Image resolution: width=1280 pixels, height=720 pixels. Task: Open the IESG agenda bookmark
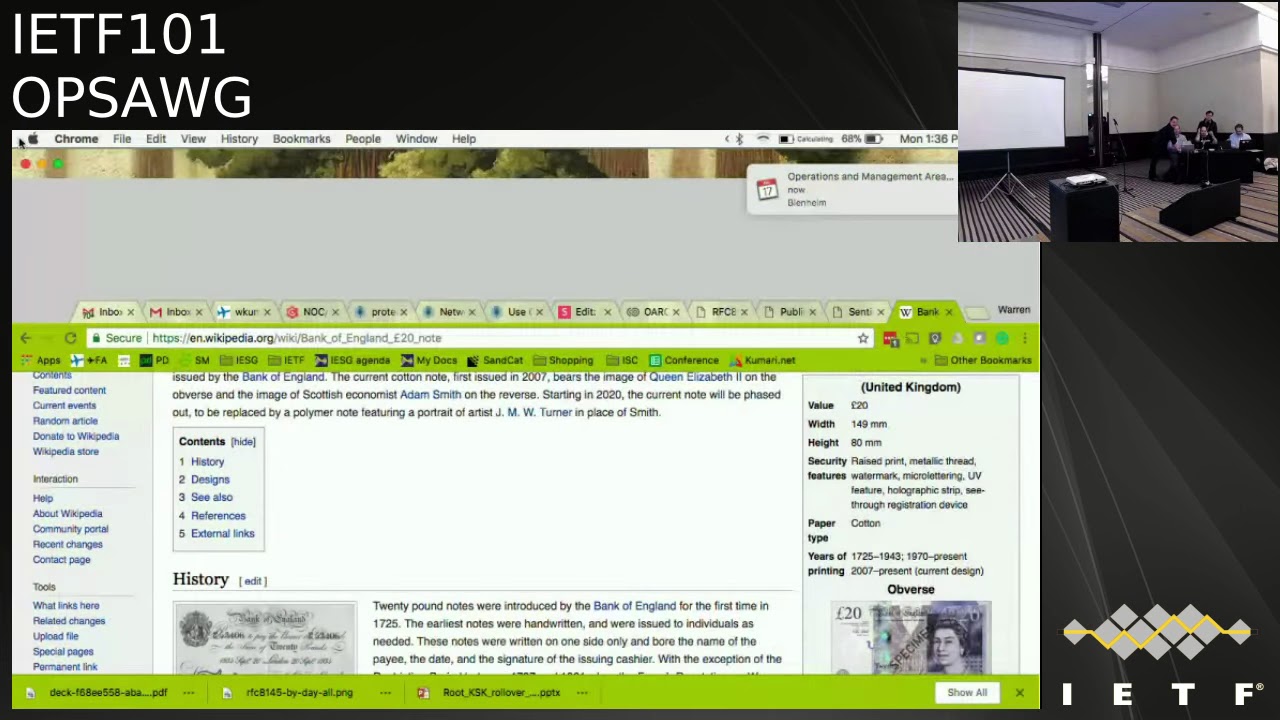pos(352,360)
